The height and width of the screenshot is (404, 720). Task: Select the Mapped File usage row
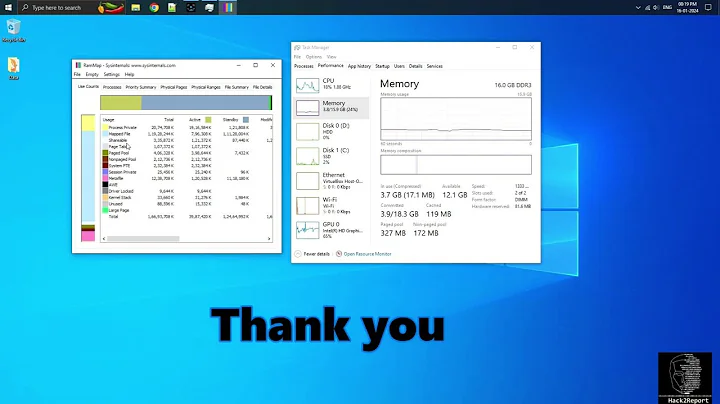[187, 134]
